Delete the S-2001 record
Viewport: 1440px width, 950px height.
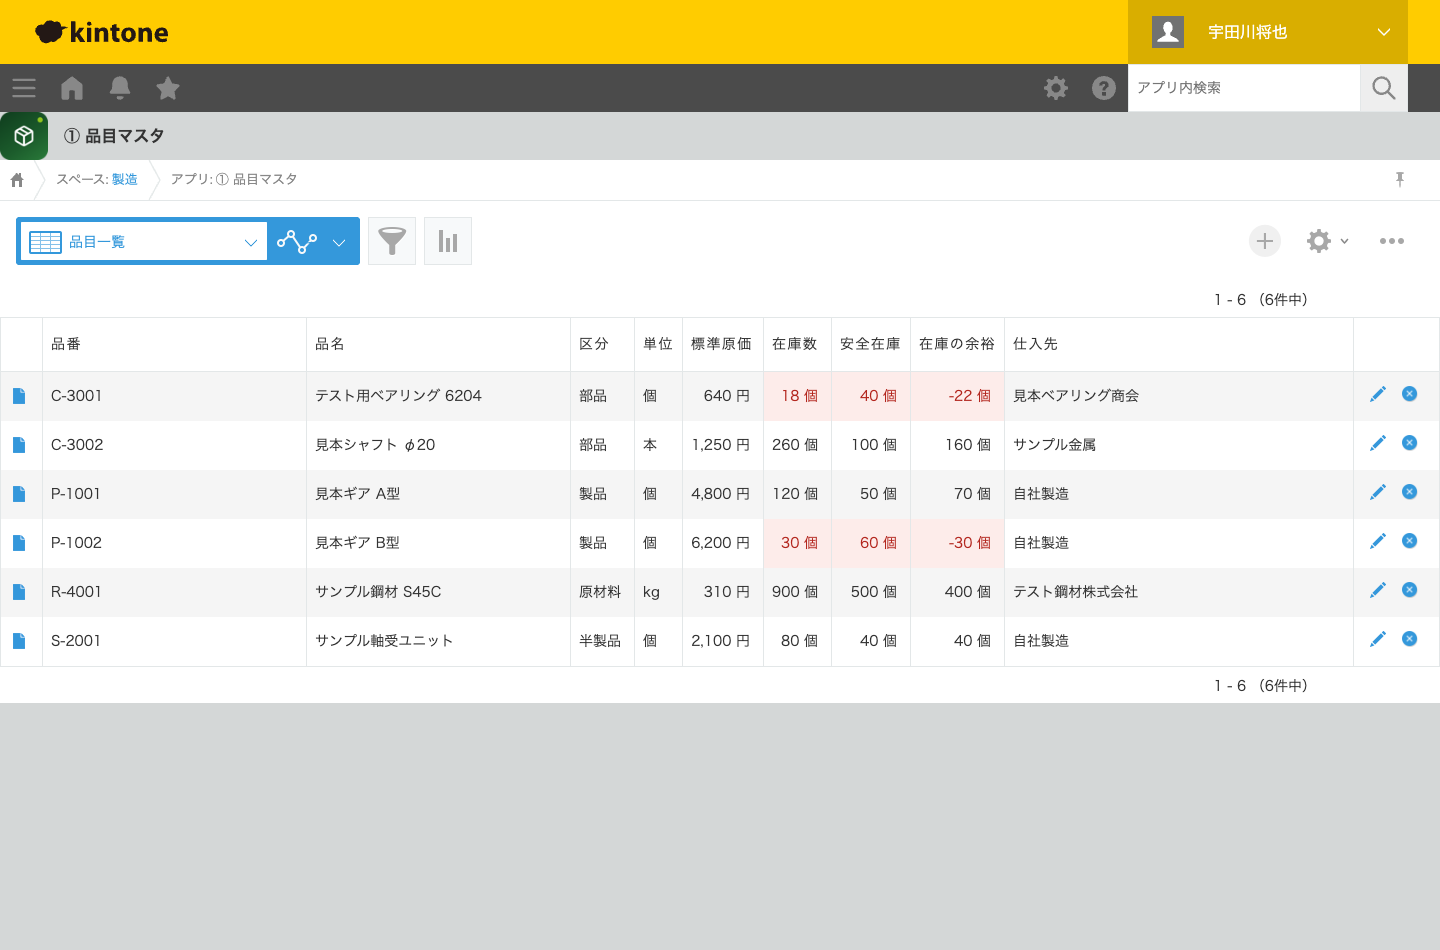1410,639
